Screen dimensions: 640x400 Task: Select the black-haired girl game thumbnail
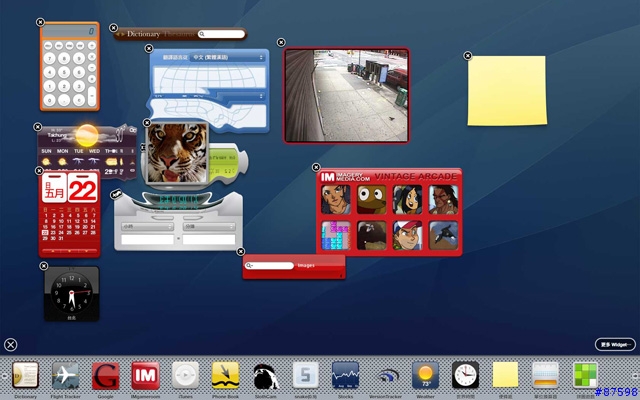point(407,200)
